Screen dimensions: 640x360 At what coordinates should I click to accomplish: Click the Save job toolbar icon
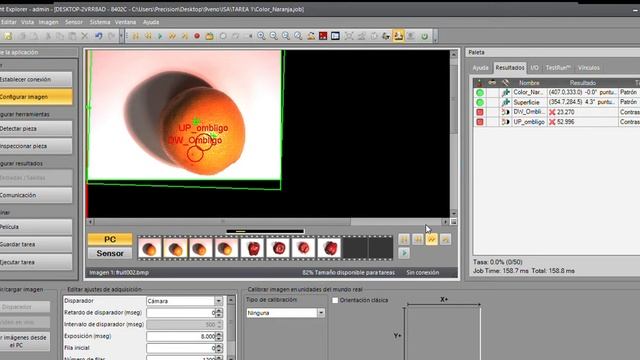click(8, 36)
